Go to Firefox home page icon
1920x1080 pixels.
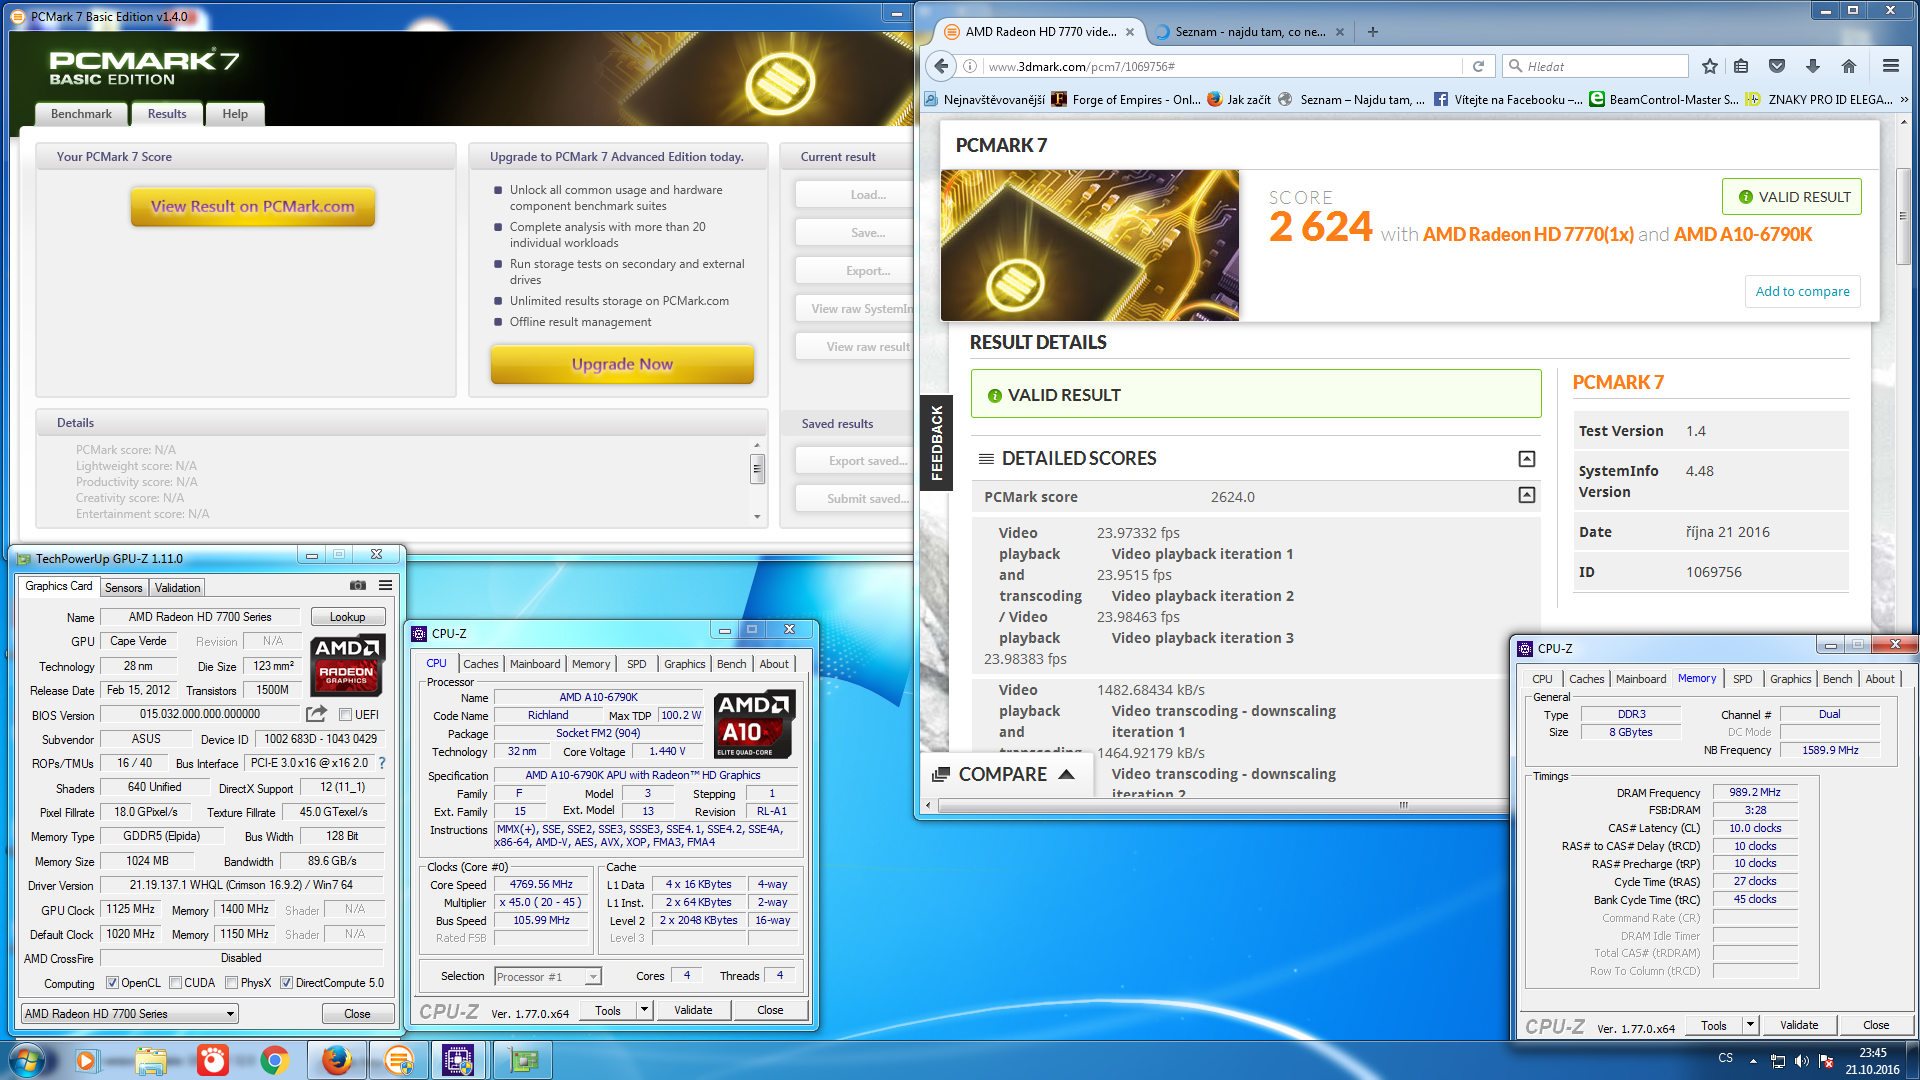(1849, 66)
